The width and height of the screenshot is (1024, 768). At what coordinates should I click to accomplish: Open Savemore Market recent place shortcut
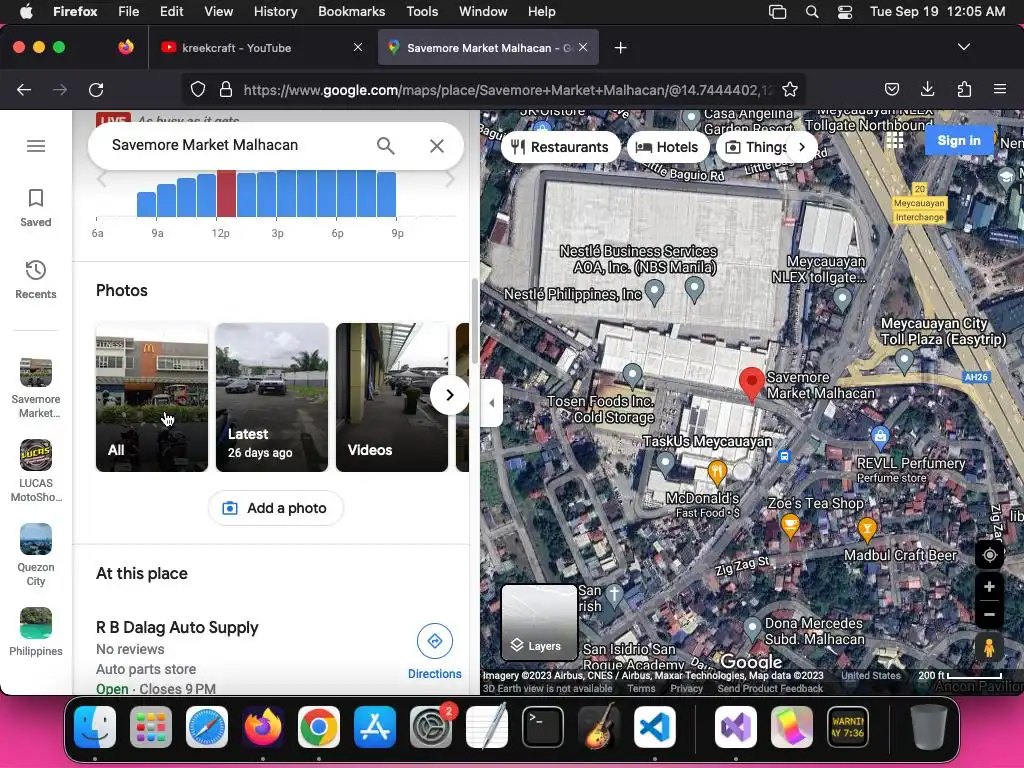point(36,388)
